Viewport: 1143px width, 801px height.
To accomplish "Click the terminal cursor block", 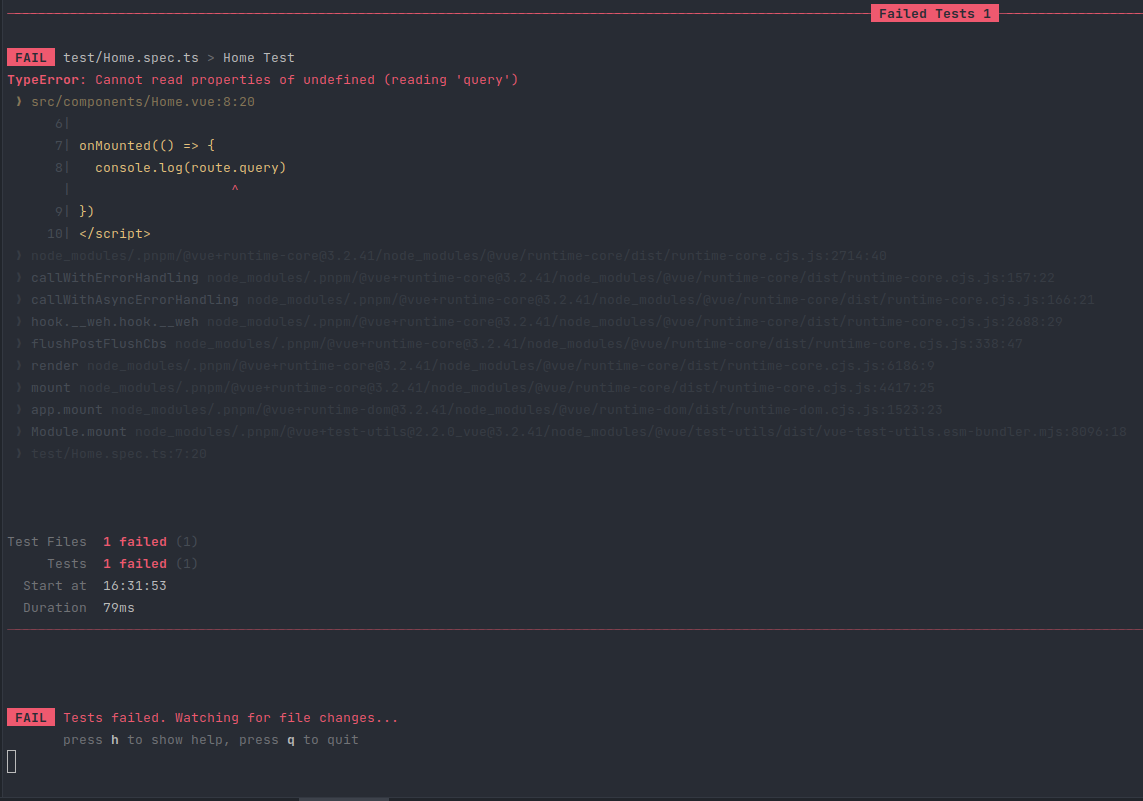I will [x=12, y=761].
